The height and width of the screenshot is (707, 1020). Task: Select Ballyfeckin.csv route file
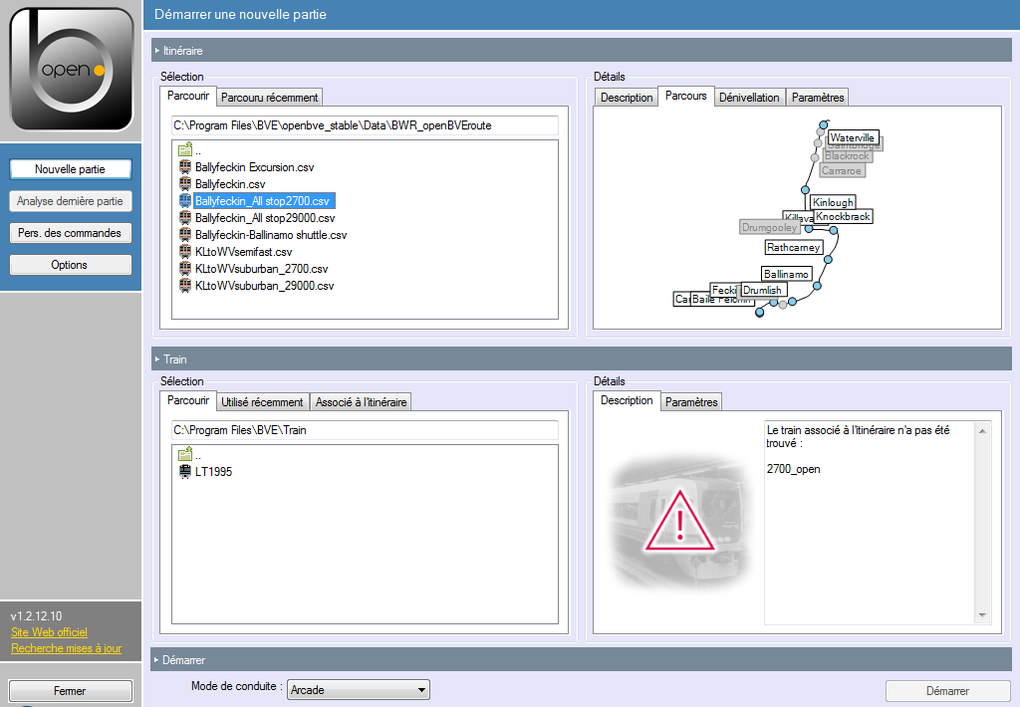point(230,184)
